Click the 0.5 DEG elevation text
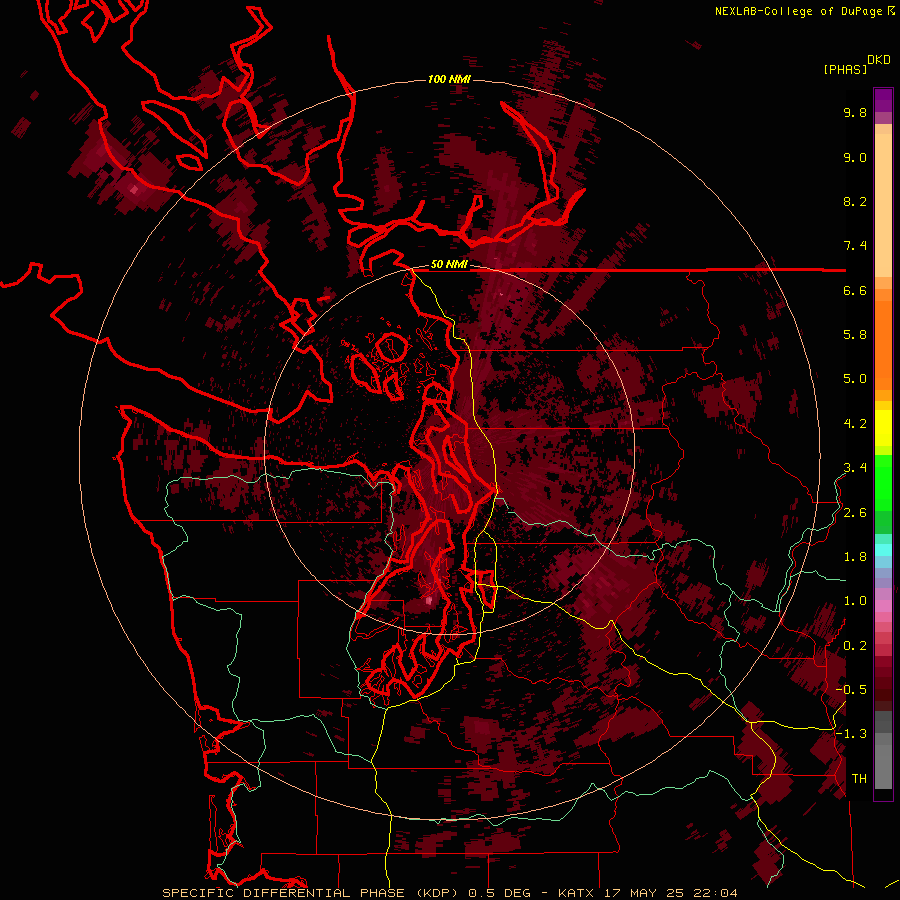The image size is (900, 900). (x=499, y=893)
